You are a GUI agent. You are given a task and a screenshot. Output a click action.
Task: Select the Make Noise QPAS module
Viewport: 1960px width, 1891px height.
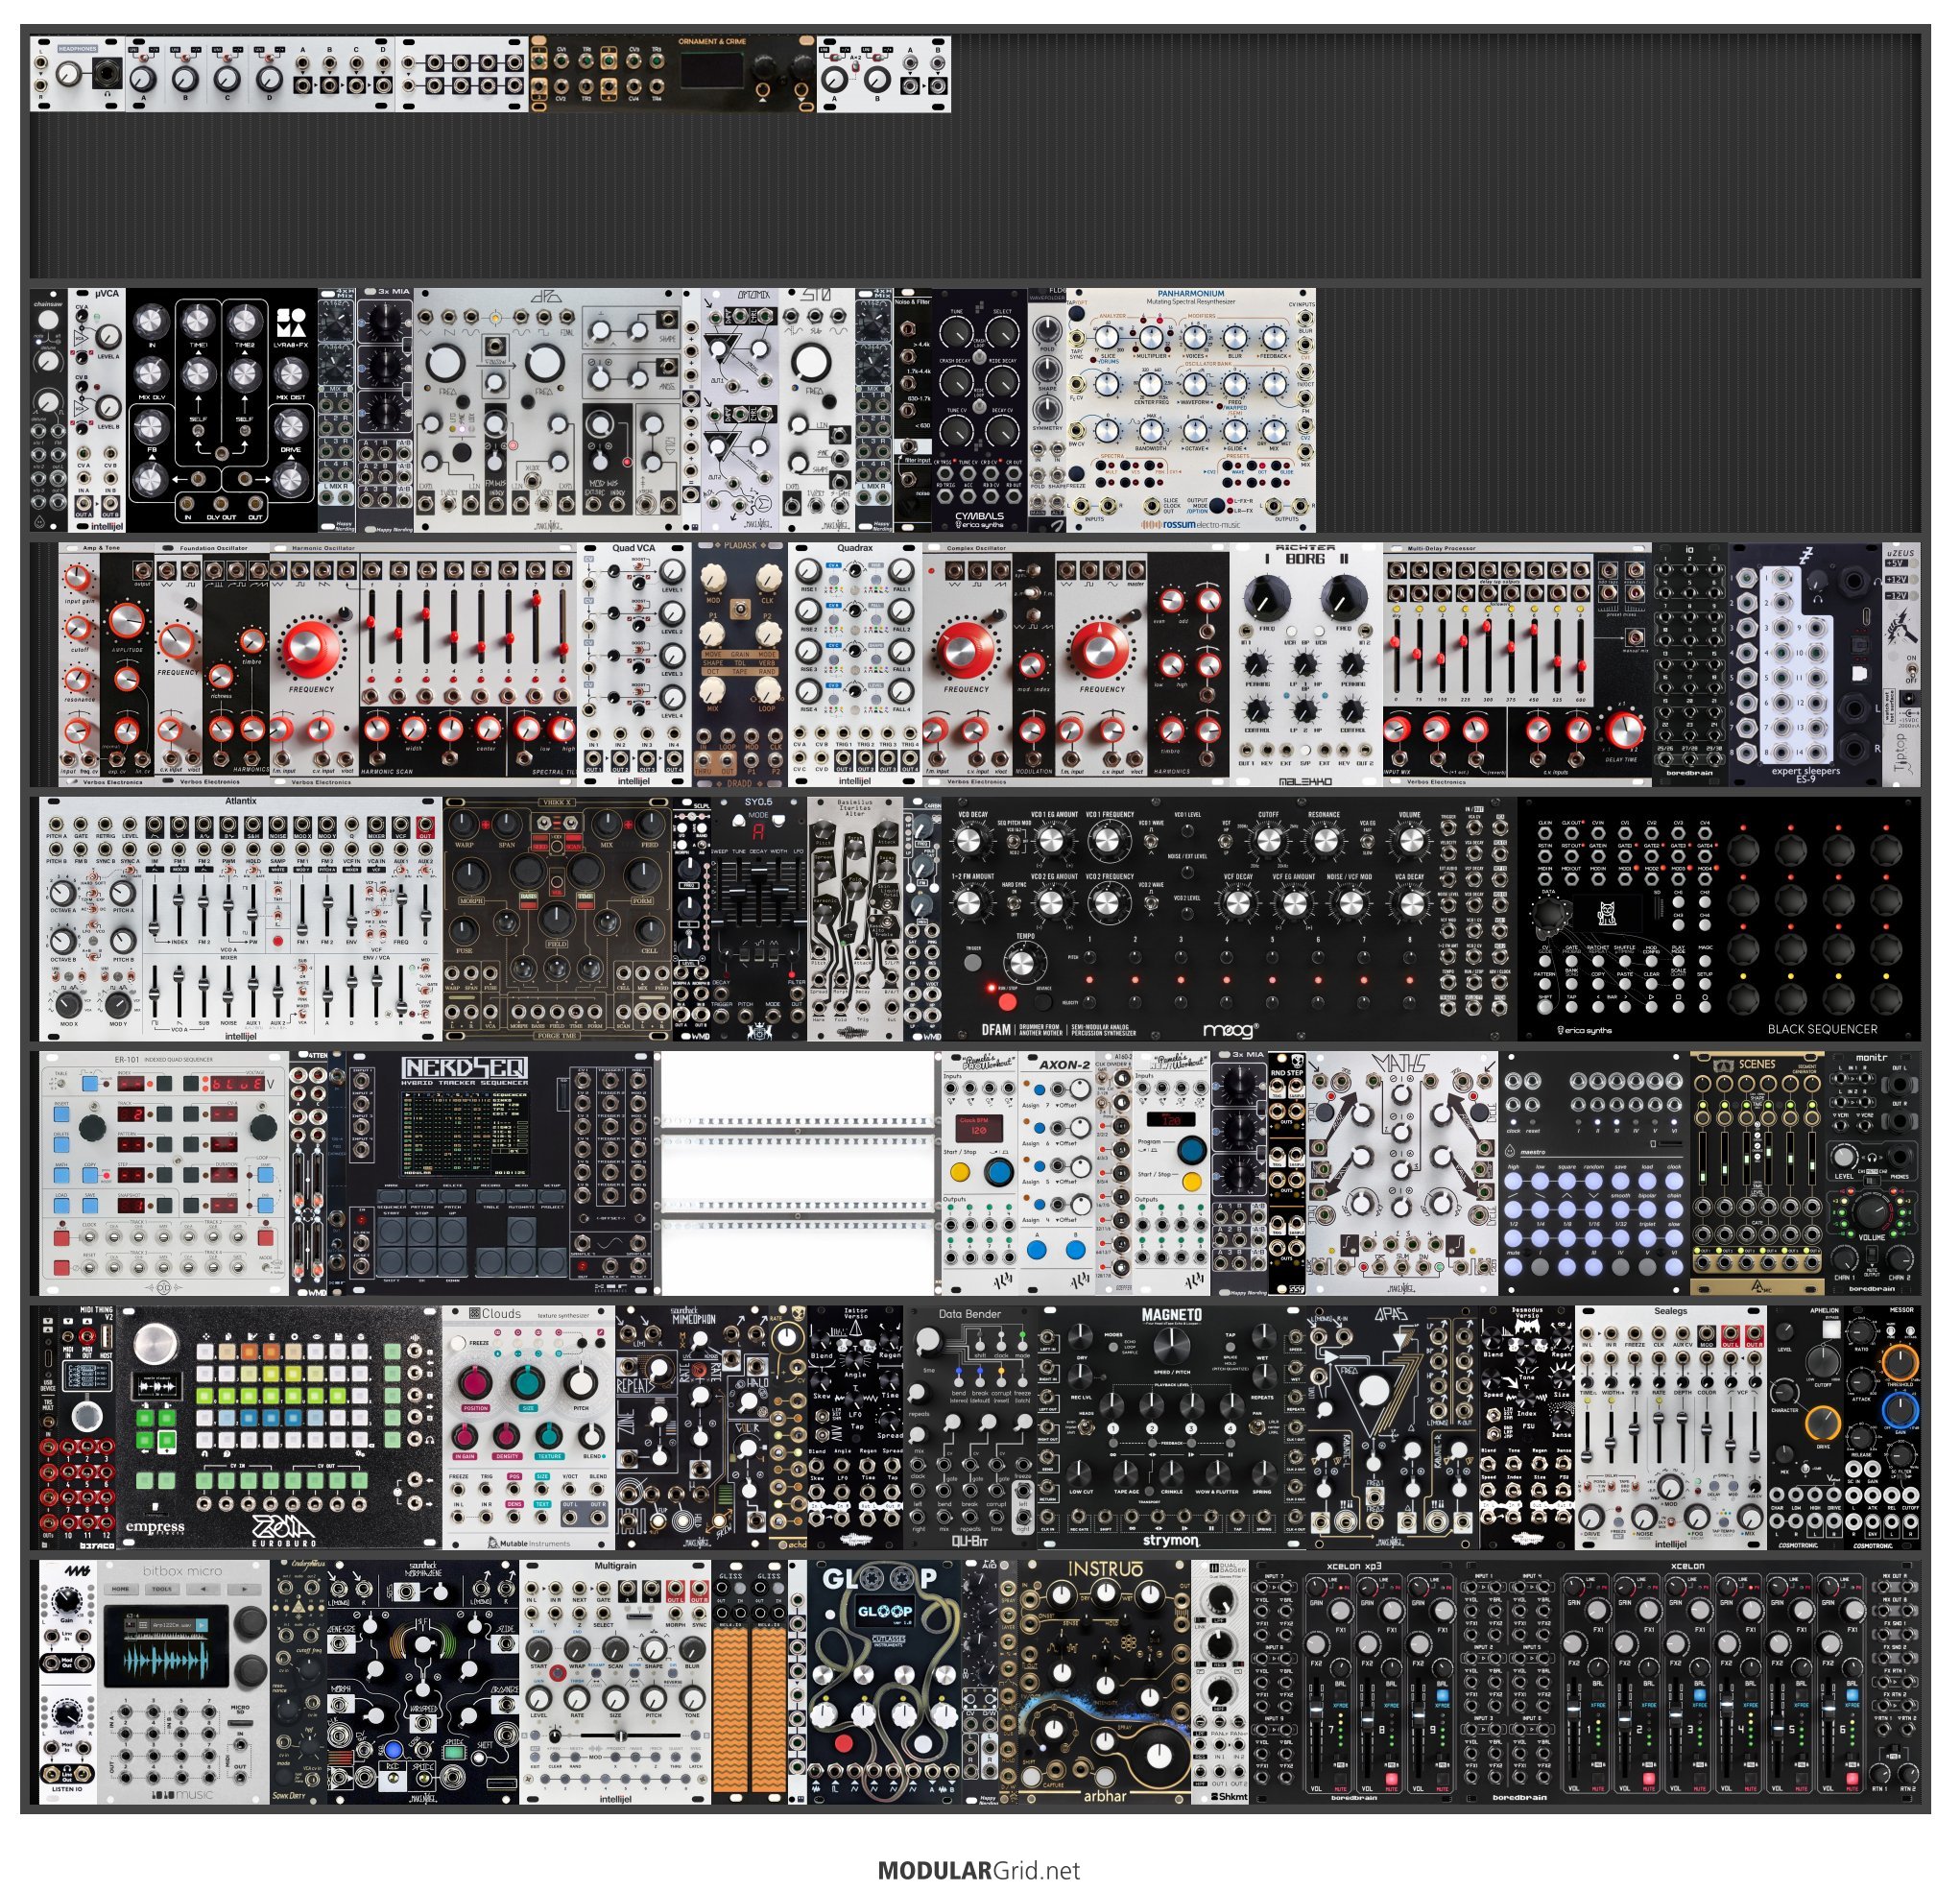(1393, 1426)
